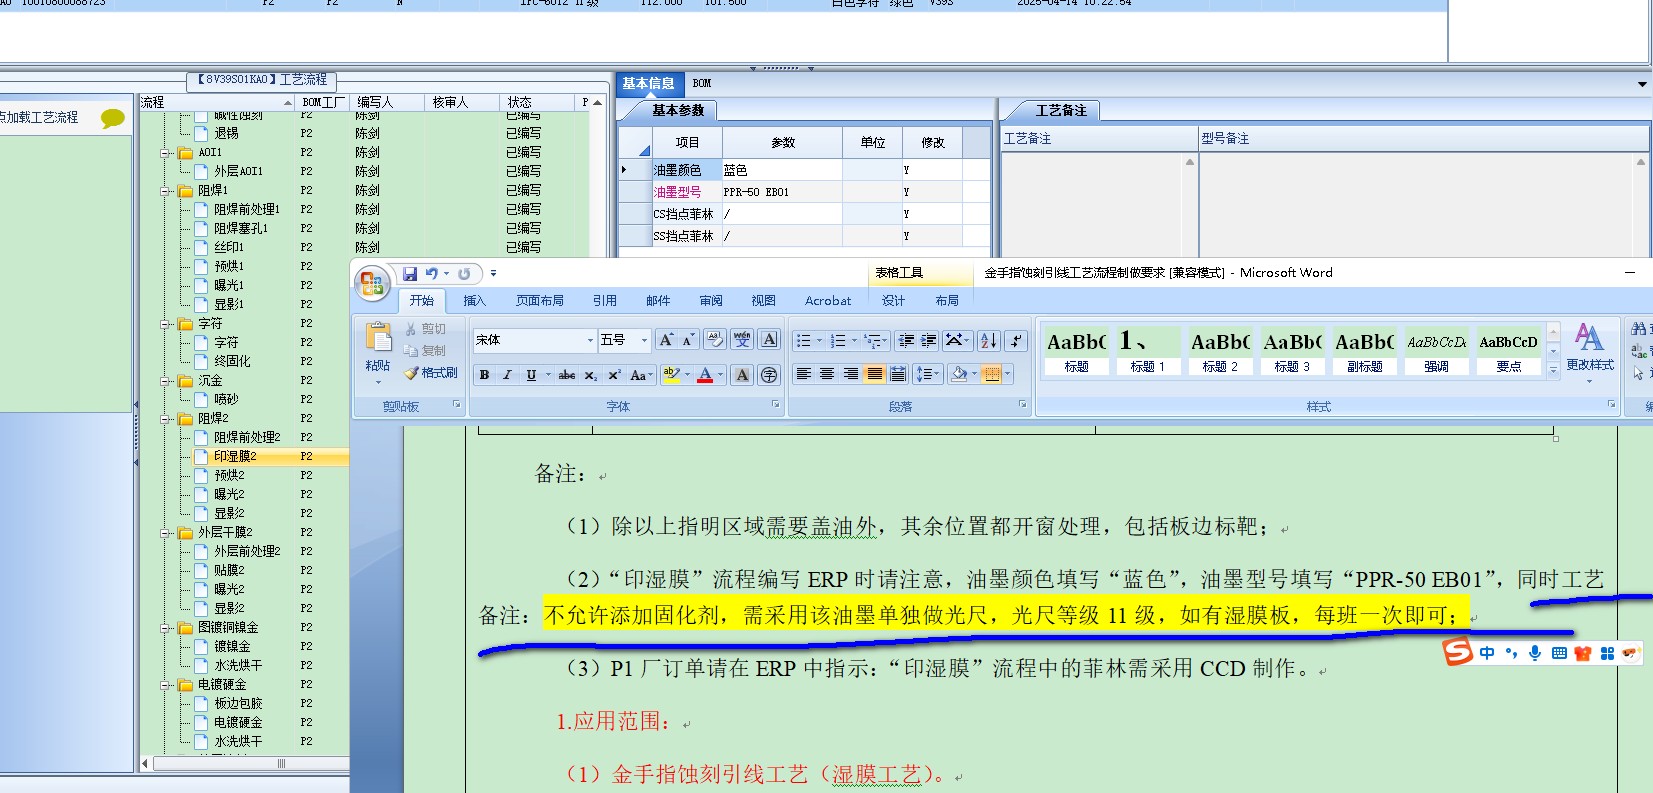Apply red font color (A)

[705, 375]
